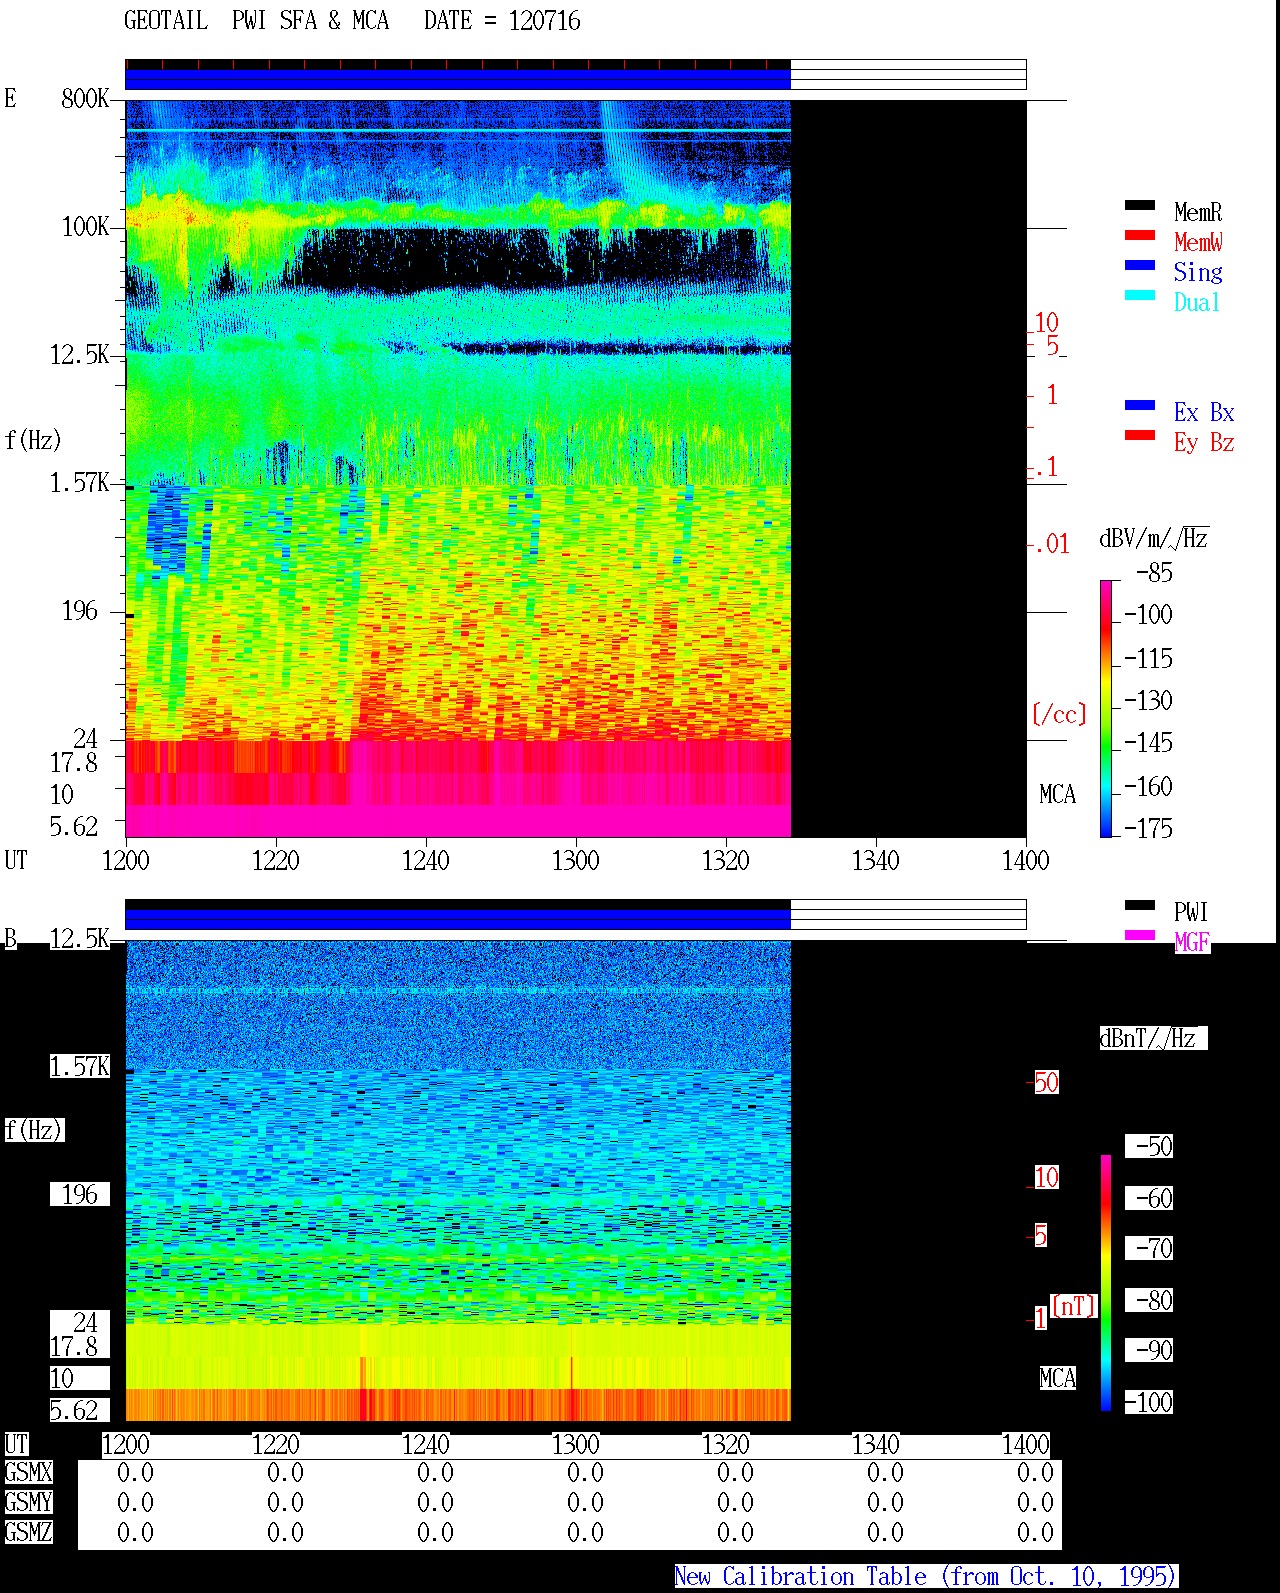Click the red 50 nT scale mark

1046,1082
